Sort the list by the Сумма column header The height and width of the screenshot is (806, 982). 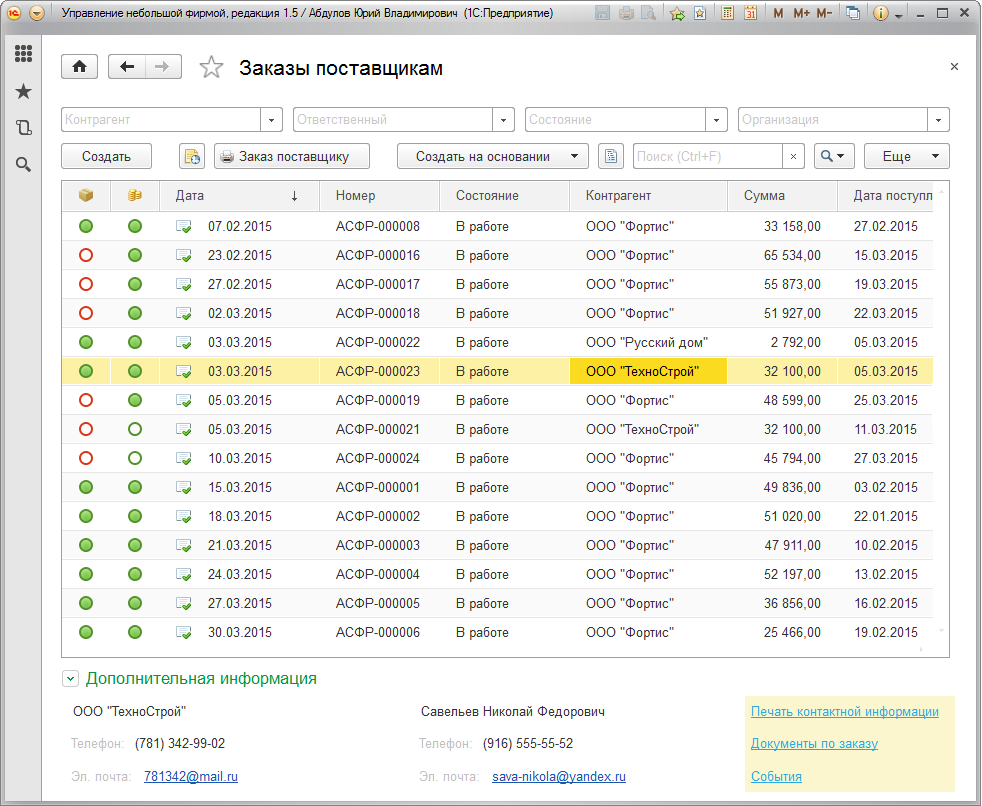click(x=765, y=196)
